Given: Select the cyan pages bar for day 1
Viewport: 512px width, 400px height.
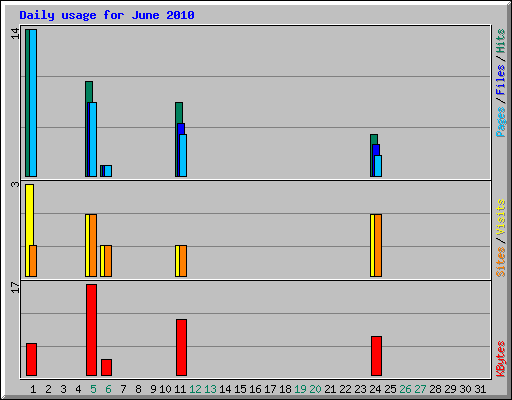Looking at the screenshot, I should tap(33, 103).
